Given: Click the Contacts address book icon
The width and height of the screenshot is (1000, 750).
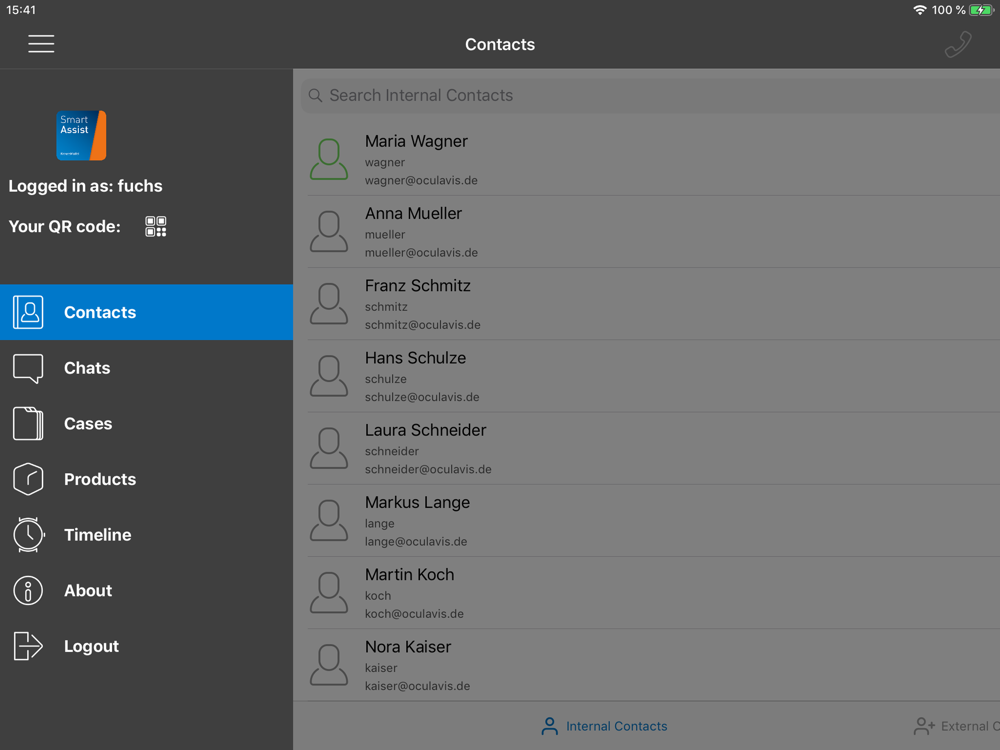Looking at the screenshot, I should tap(28, 312).
